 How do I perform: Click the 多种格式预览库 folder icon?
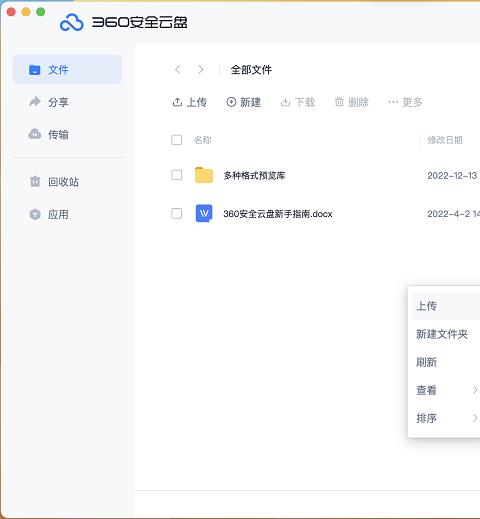(204, 175)
